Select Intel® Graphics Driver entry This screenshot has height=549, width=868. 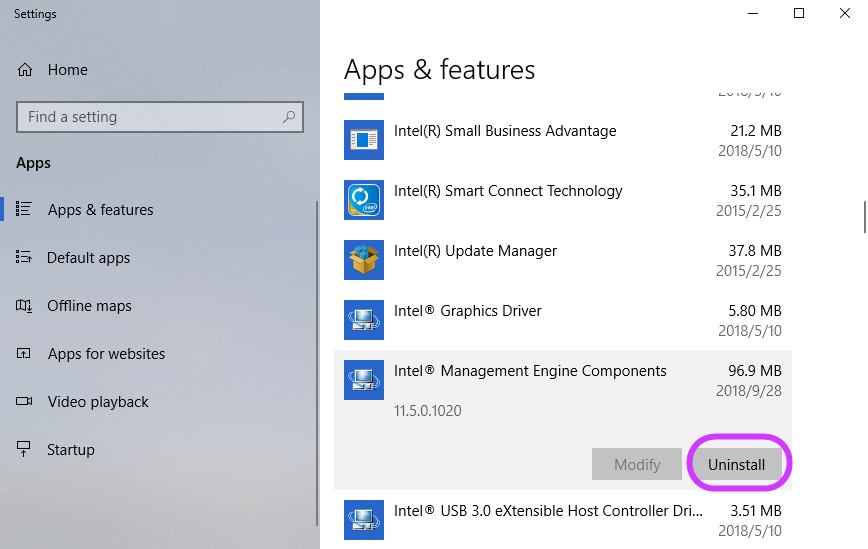[x=563, y=320]
